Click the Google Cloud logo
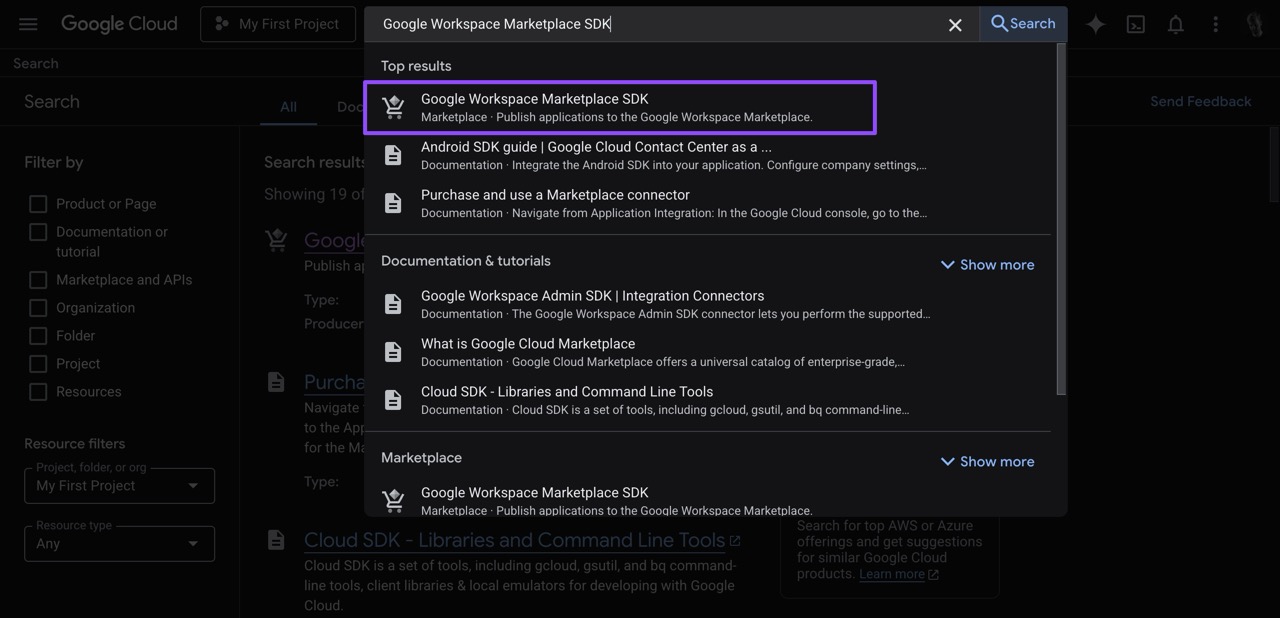The image size is (1280, 618). [119, 23]
